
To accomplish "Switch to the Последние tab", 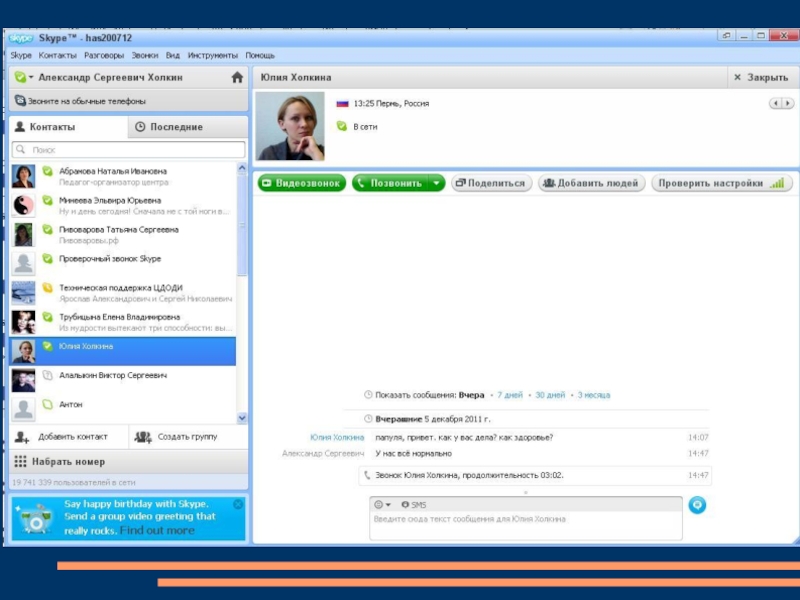I will coord(188,127).
